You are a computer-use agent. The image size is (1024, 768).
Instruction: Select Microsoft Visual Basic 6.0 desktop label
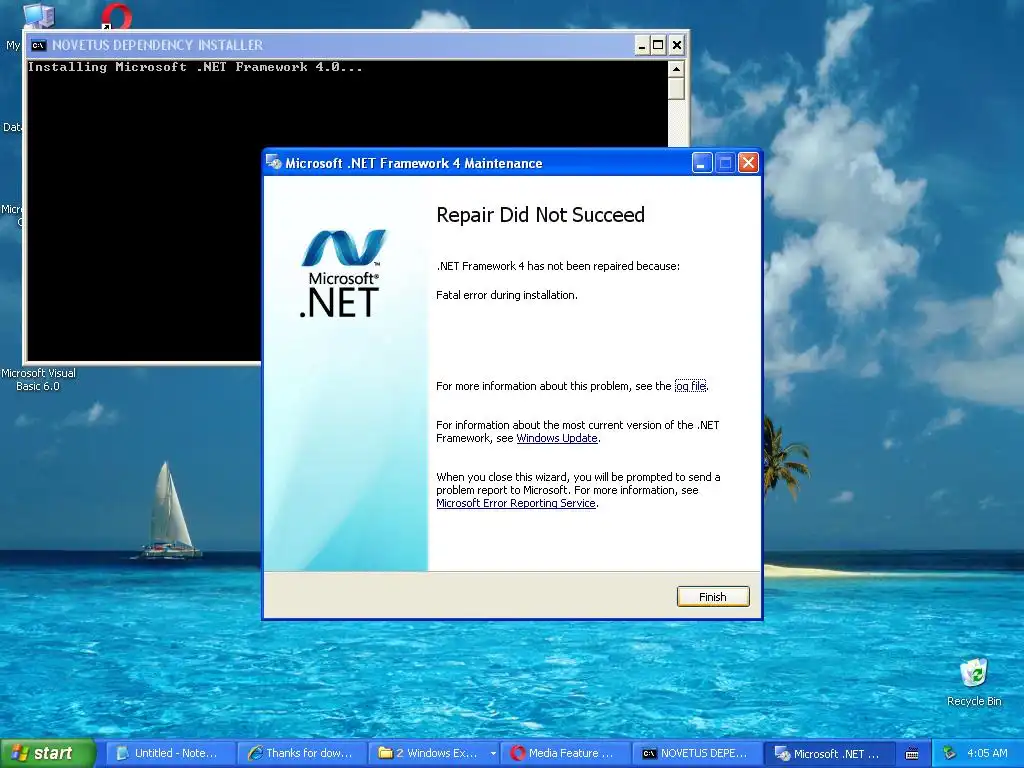(x=38, y=379)
